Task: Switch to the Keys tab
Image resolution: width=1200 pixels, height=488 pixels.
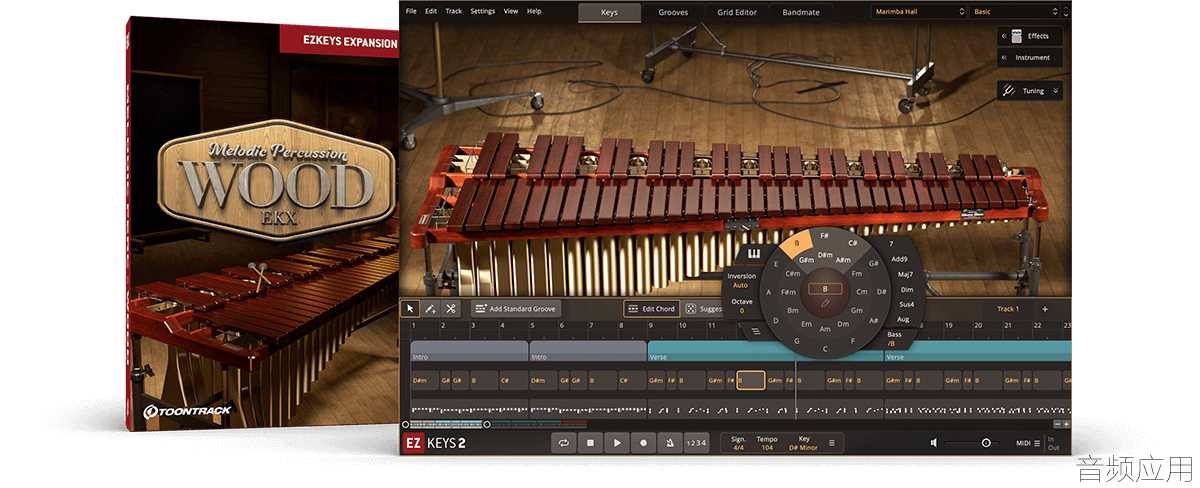Action: point(610,12)
